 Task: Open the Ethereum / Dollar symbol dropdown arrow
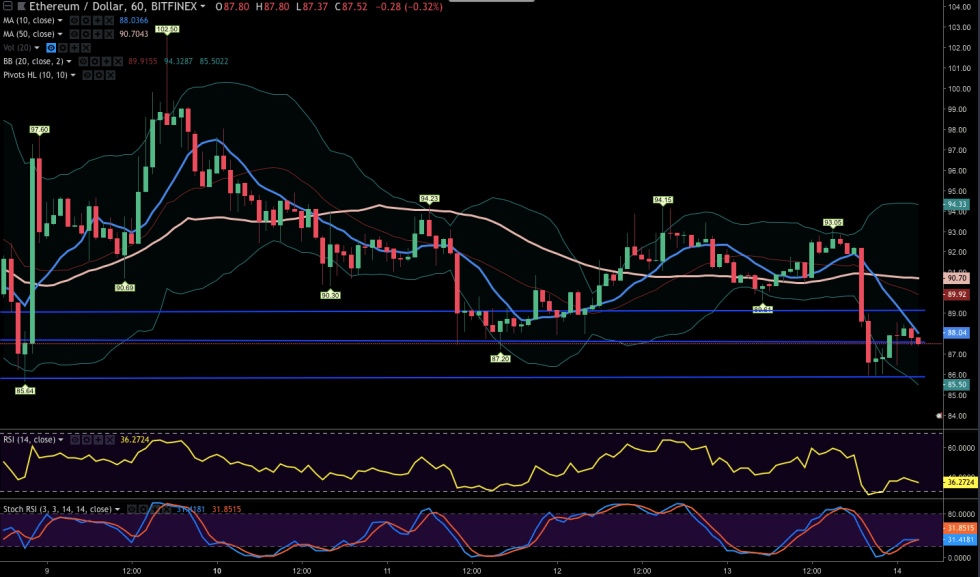click(203, 7)
